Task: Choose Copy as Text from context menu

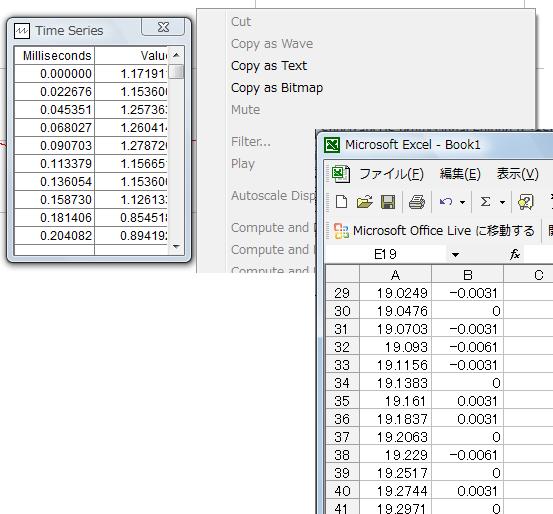Action: click(x=269, y=66)
